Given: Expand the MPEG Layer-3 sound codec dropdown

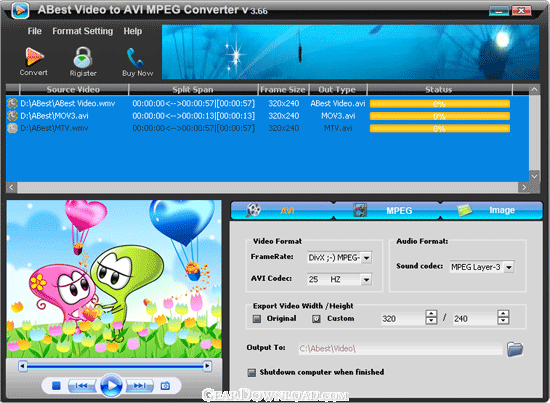Looking at the screenshot, I should pos(509,267).
